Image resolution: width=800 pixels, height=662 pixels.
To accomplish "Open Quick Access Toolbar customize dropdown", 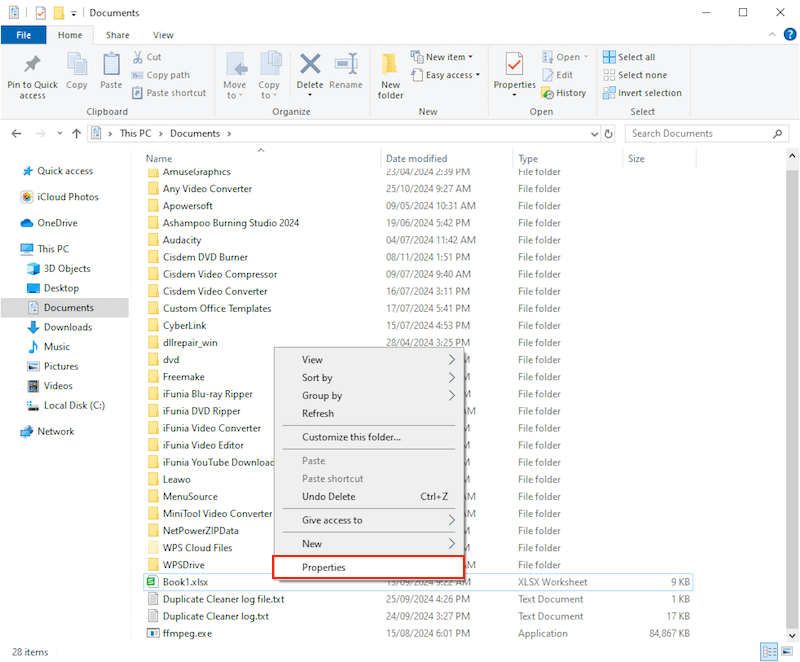I will pos(73,14).
